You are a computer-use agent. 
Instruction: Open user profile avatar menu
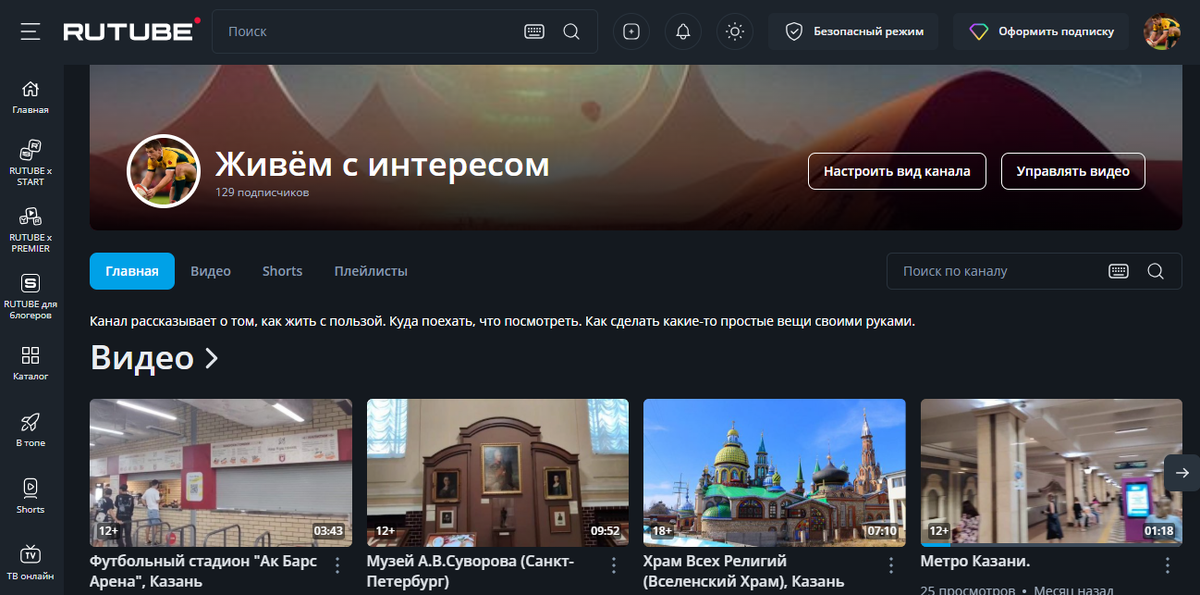1162,31
